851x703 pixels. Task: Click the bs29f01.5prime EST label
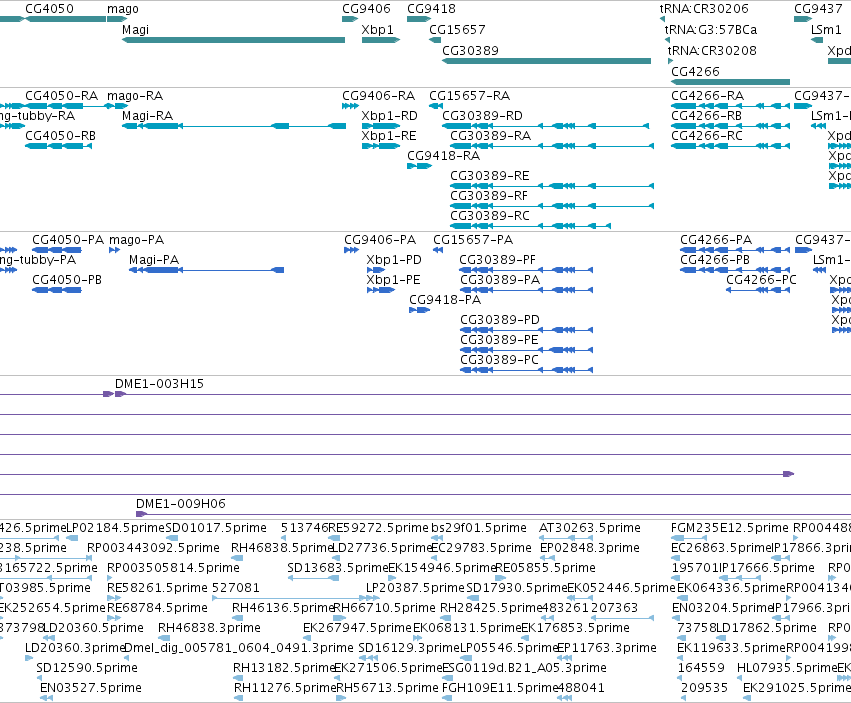[479, 528]
